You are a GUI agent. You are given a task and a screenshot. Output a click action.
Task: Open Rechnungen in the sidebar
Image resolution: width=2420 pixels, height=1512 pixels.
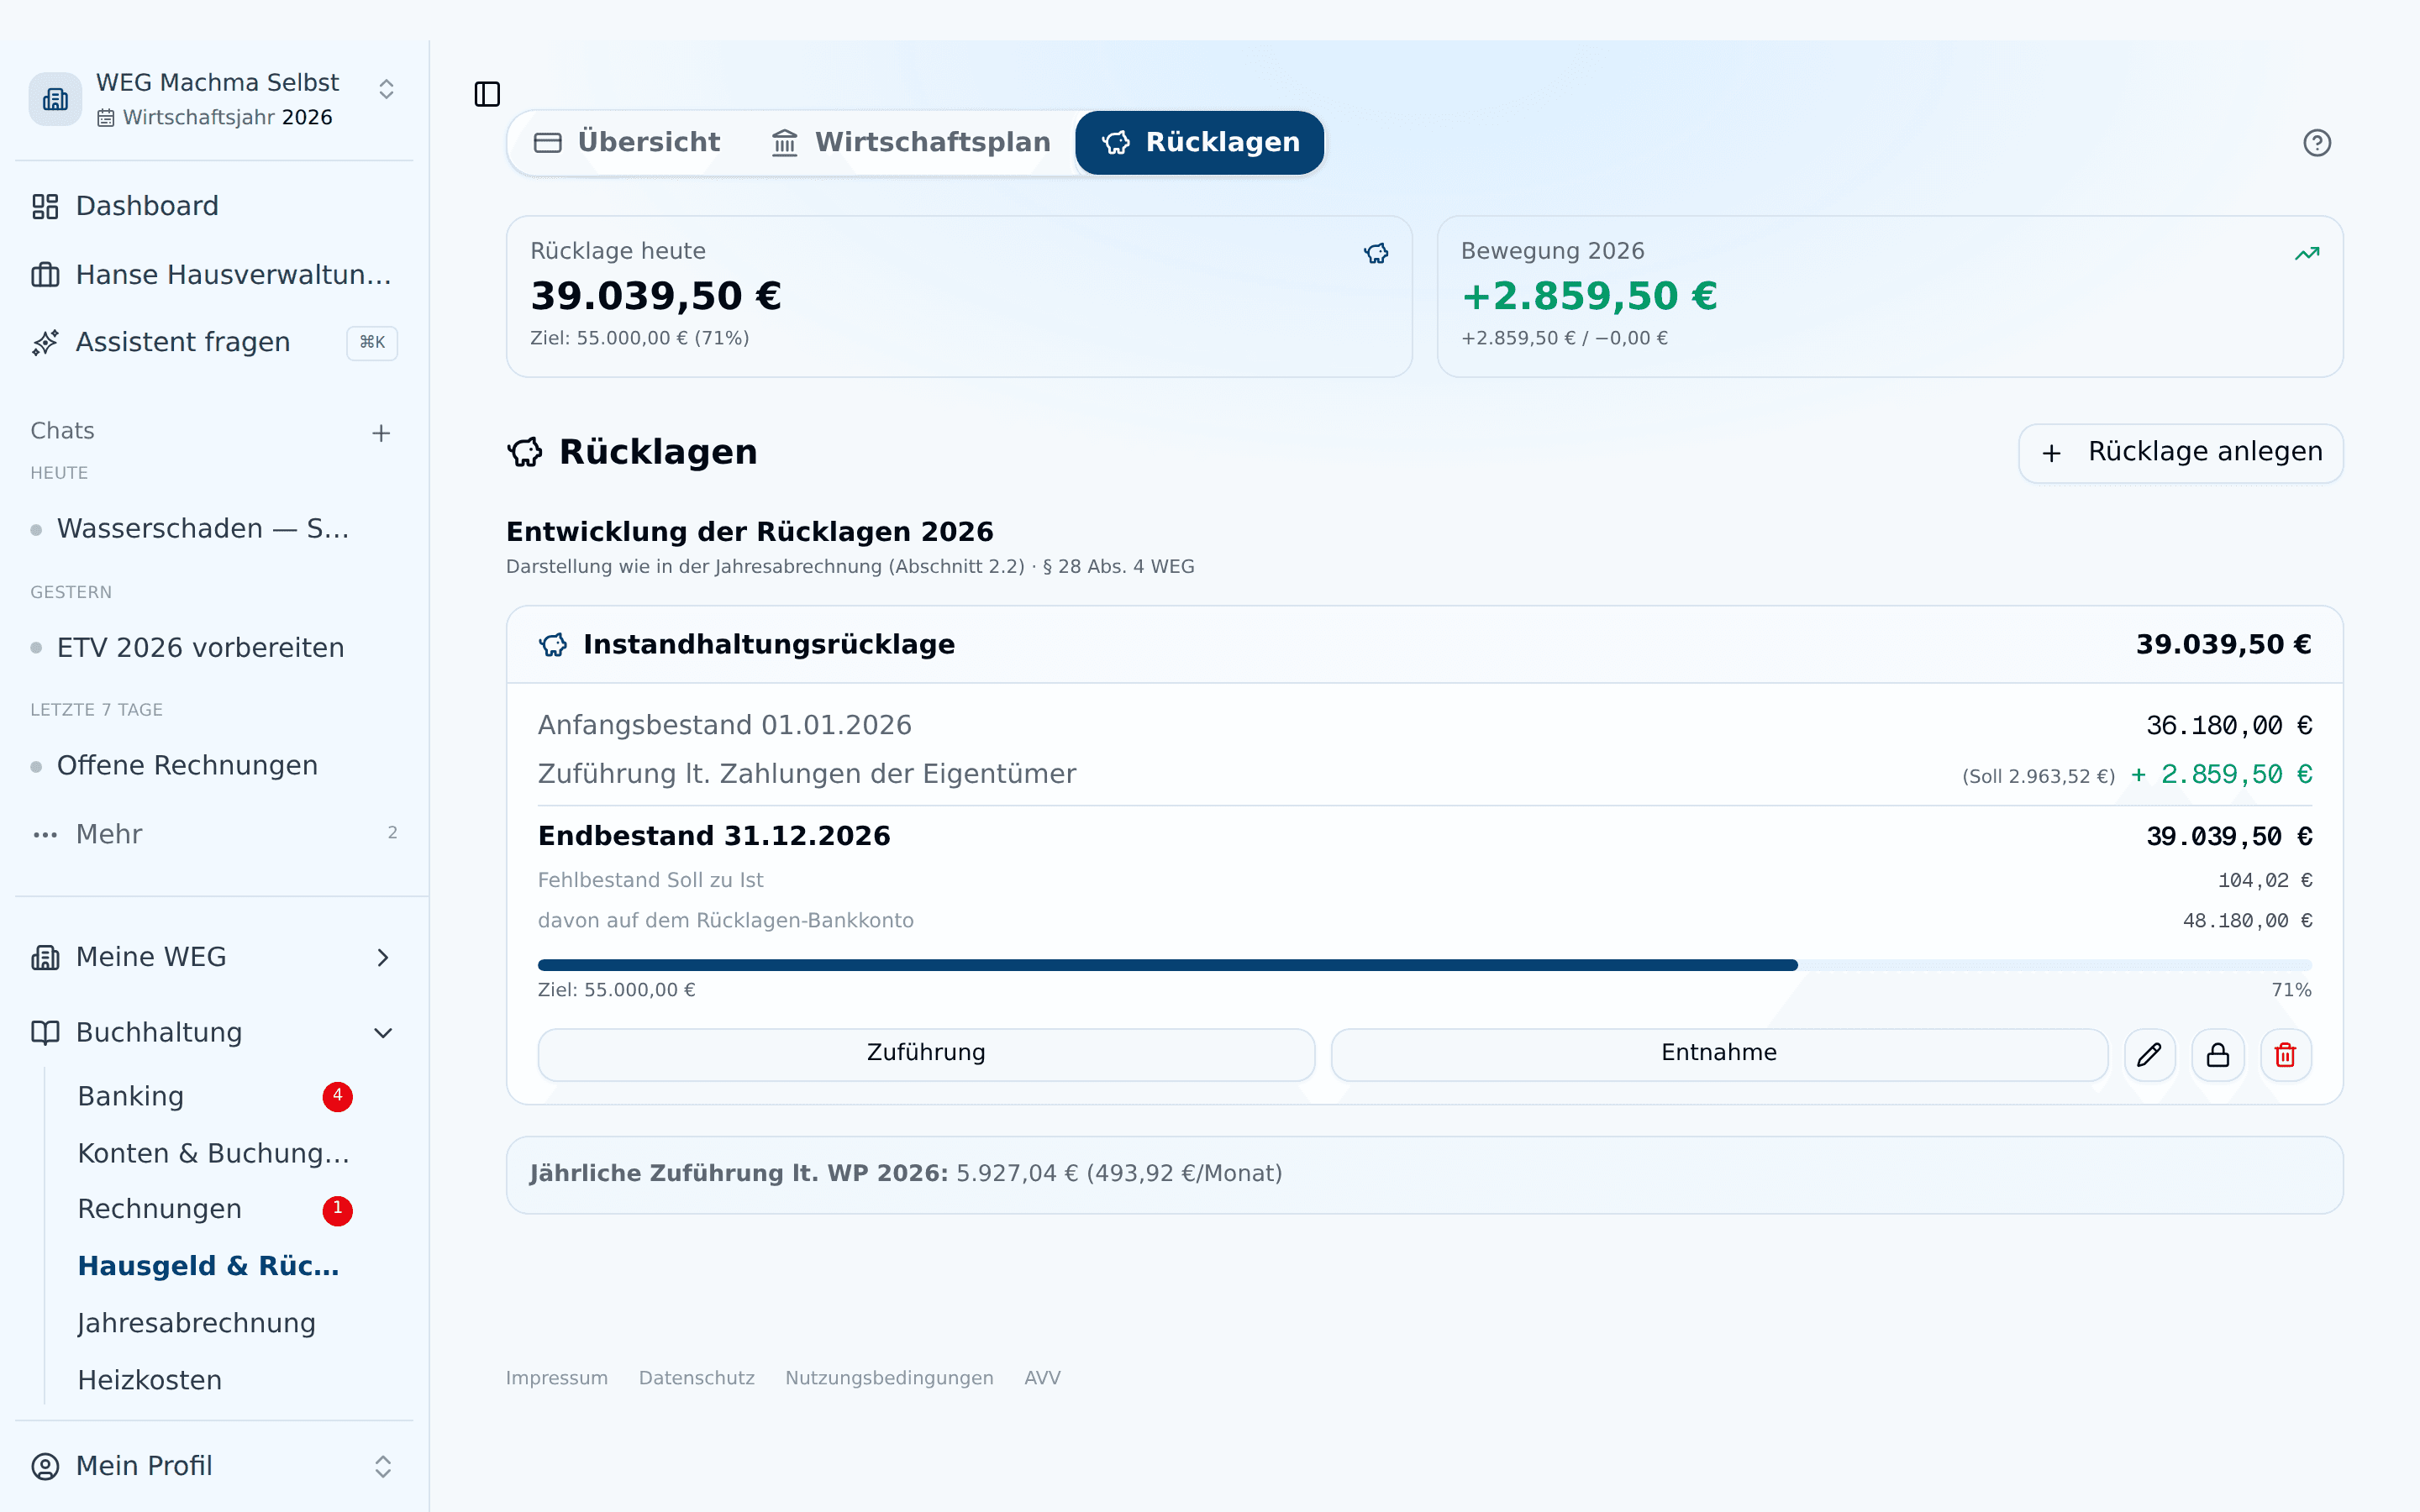coord(214,1209)
